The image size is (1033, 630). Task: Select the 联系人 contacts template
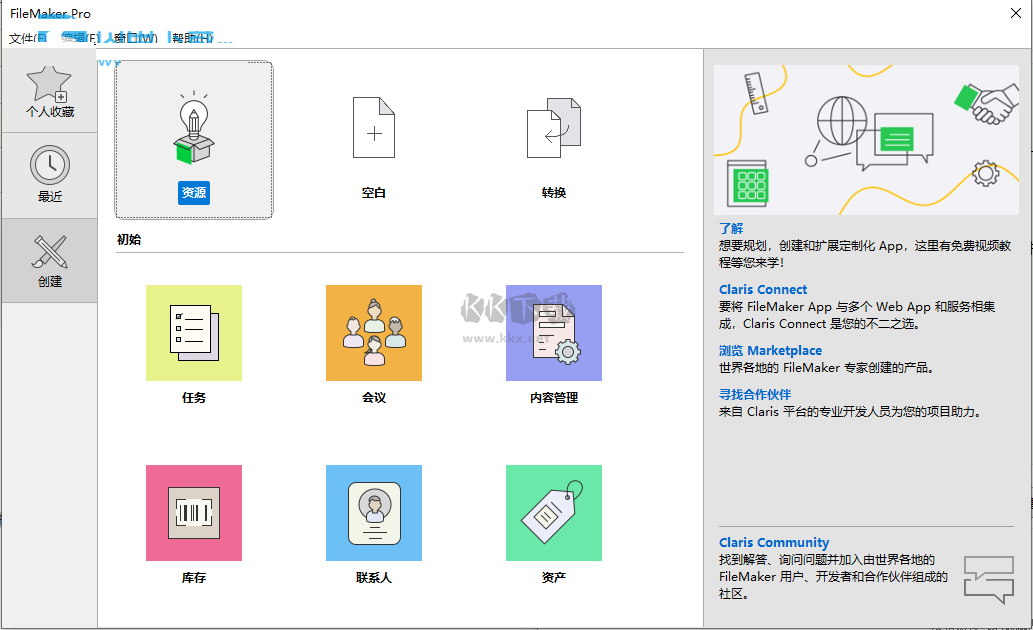tap(373, 512)
